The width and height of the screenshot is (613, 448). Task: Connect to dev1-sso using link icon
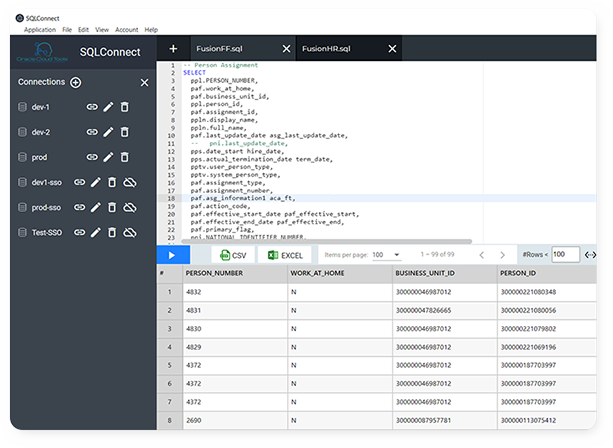click(79, 182)
